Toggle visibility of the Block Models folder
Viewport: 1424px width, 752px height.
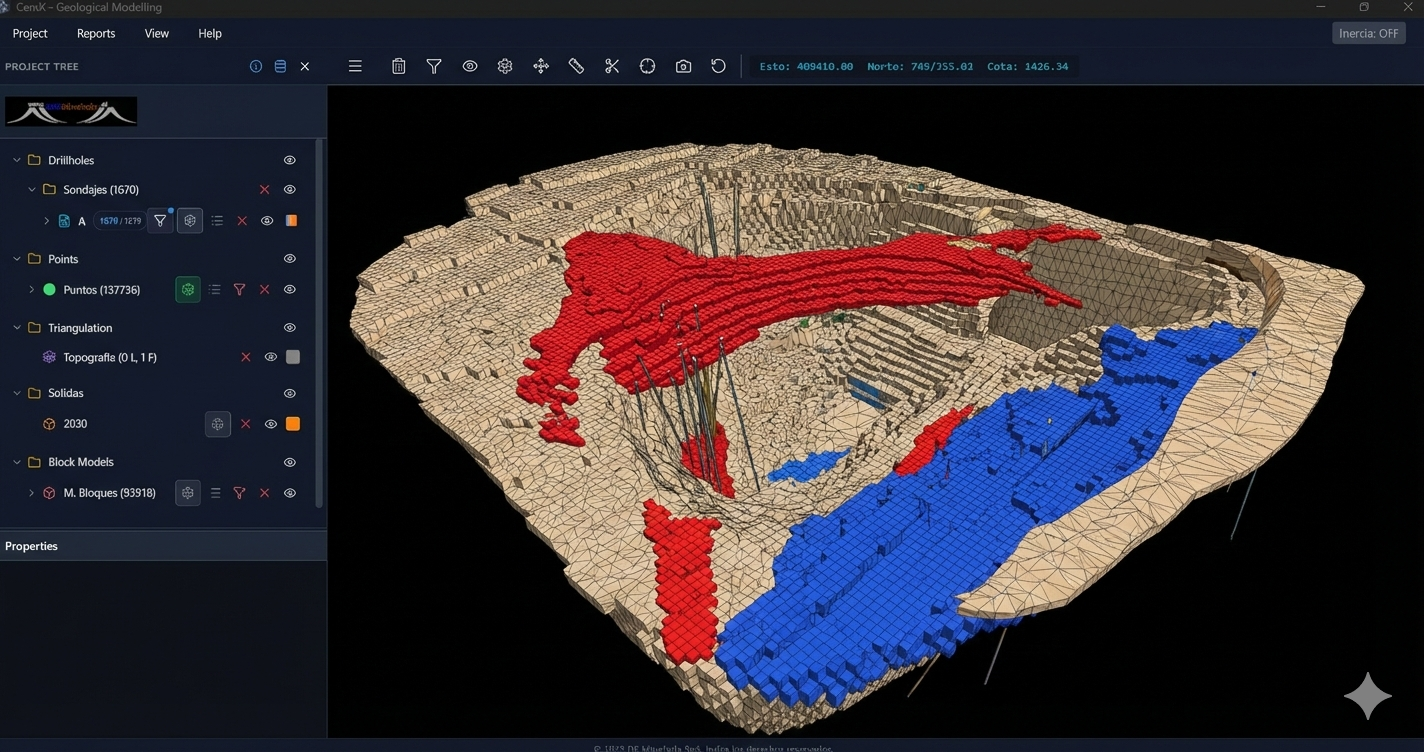tap(289, 461)
